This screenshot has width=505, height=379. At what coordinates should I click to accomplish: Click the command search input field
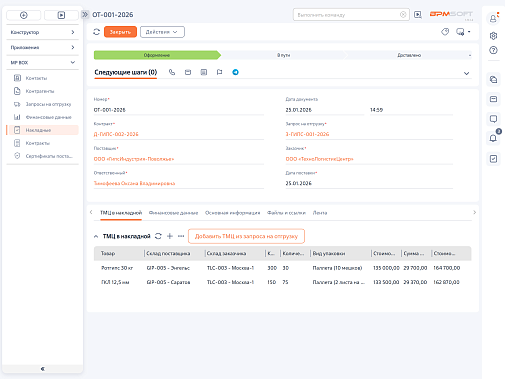pos(347,15)
